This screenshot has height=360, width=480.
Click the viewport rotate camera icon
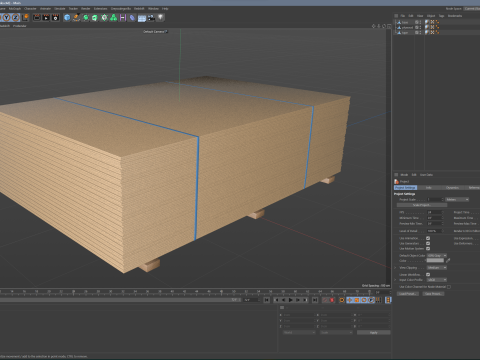pyautogui.click(x=384, y=26)
